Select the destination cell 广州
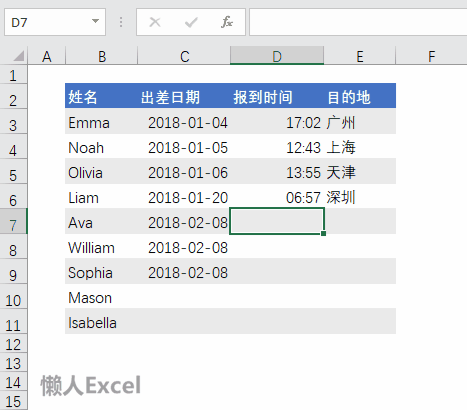The image size is (467, 410). tap(360, 121)
